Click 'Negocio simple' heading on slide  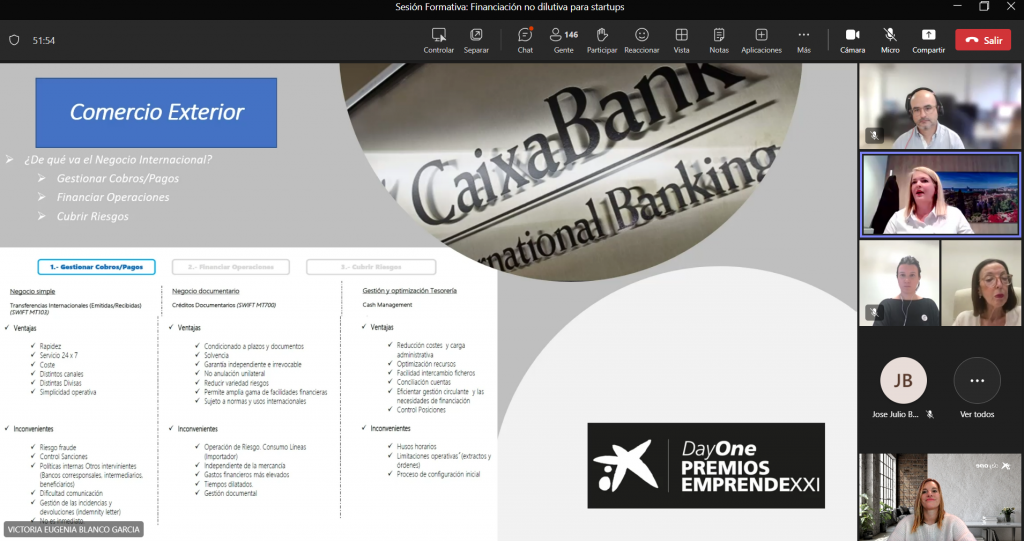(32, 291)
